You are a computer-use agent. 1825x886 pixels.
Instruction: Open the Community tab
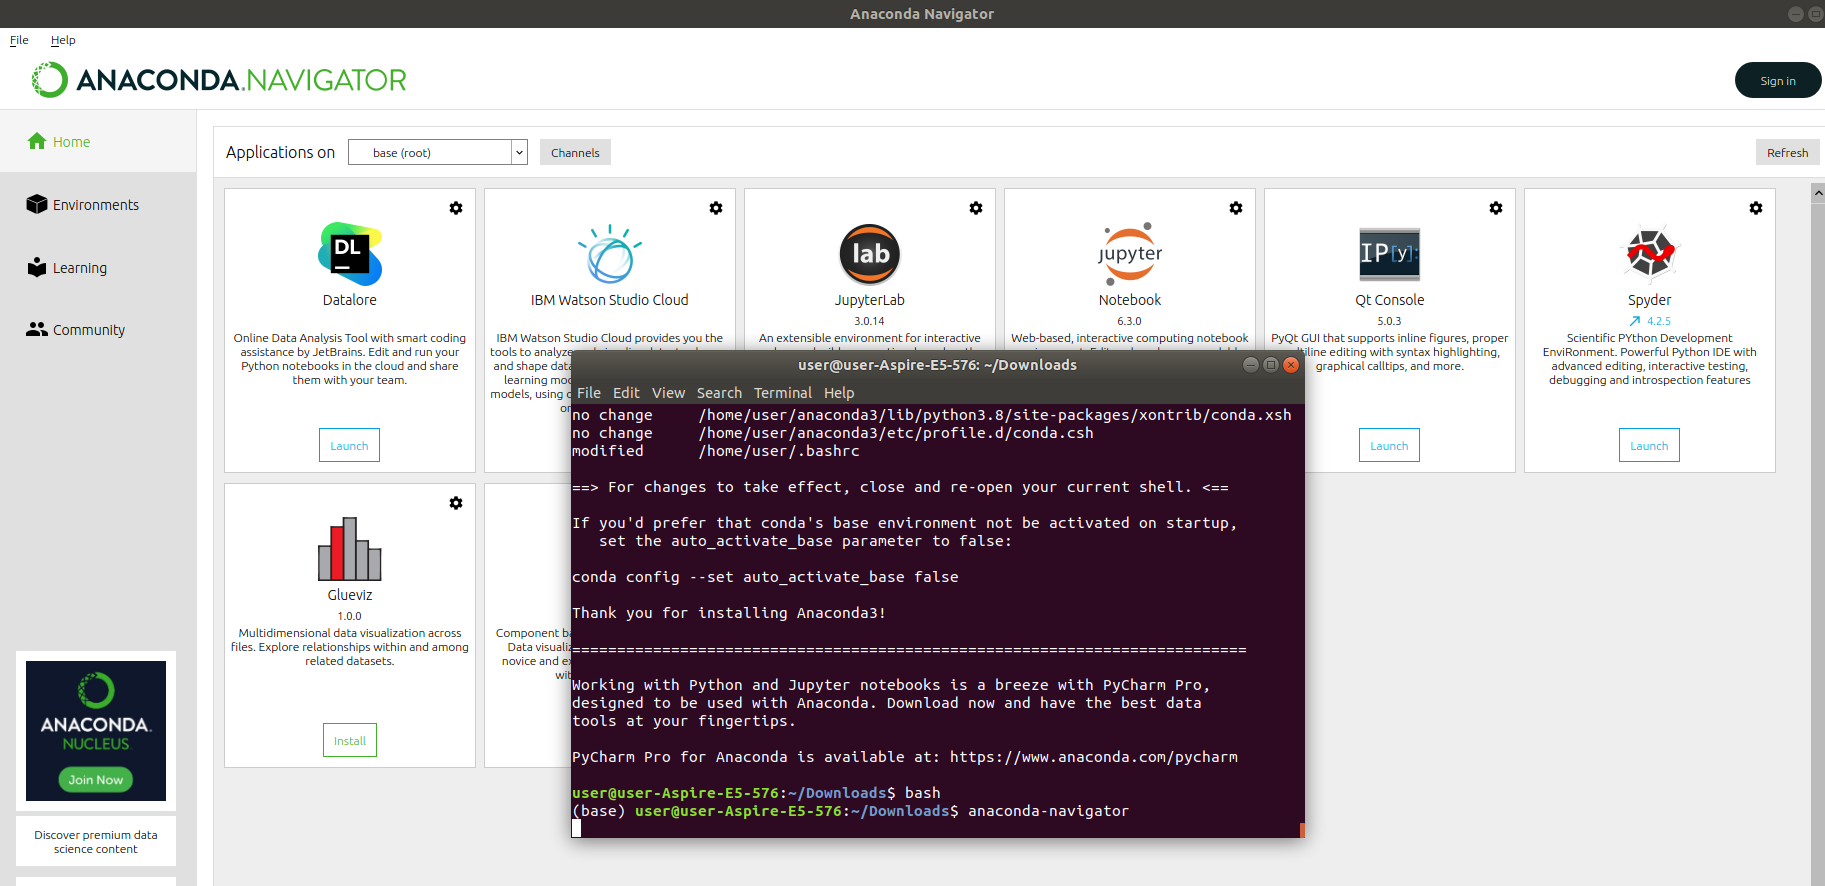click(98, 330)
